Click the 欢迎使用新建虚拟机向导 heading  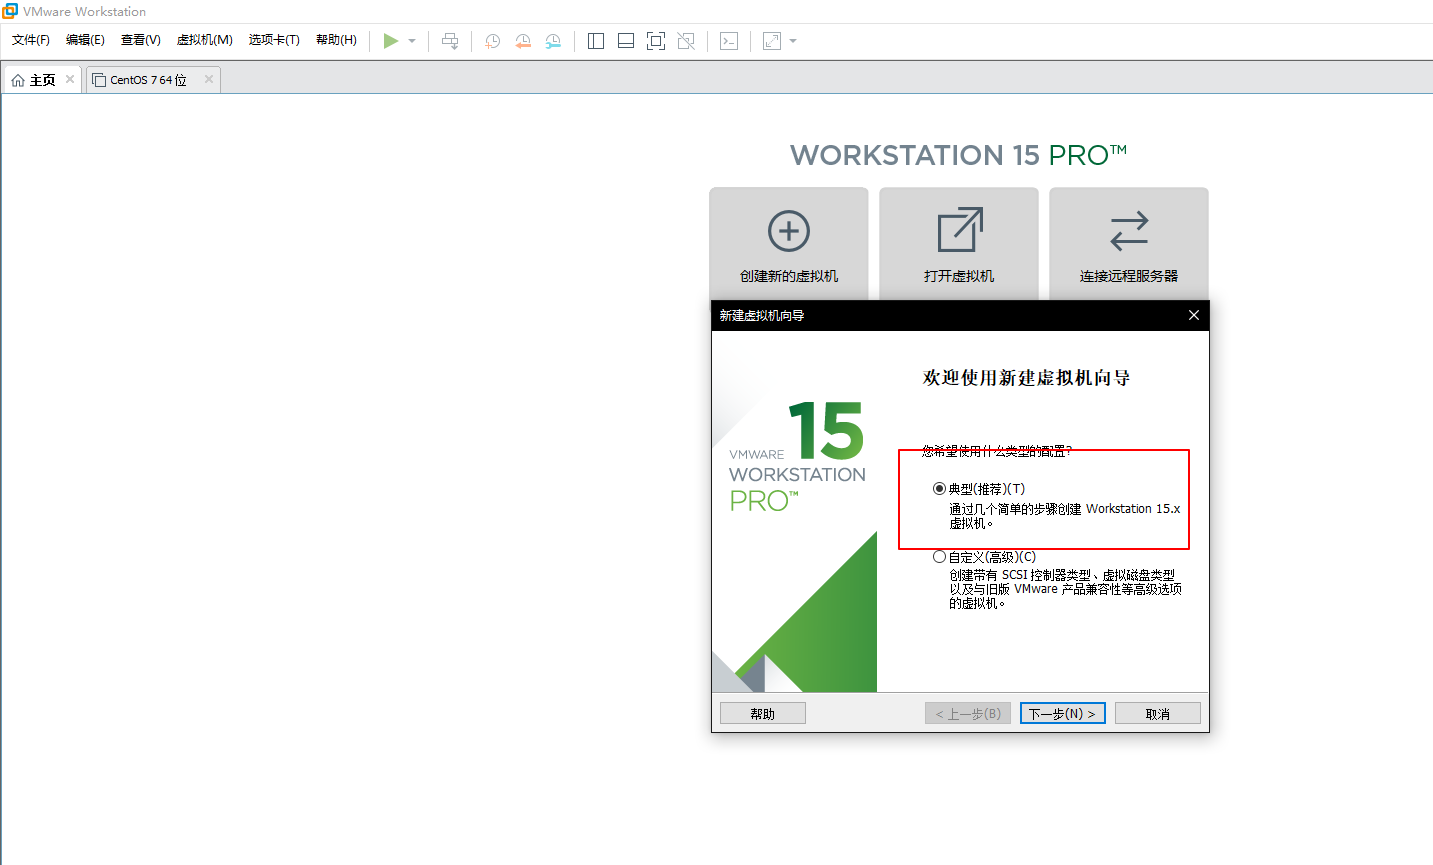tap(1026, 378)
